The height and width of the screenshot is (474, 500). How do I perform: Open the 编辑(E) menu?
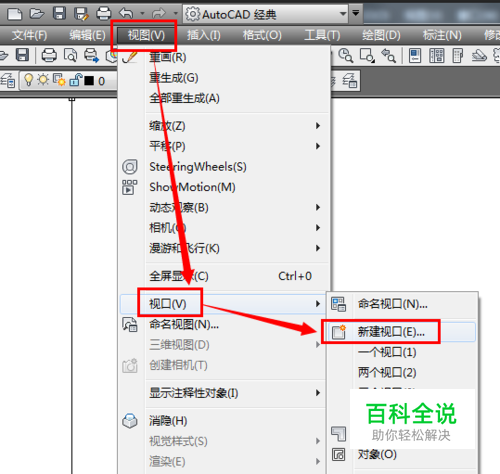pos(87,35)
